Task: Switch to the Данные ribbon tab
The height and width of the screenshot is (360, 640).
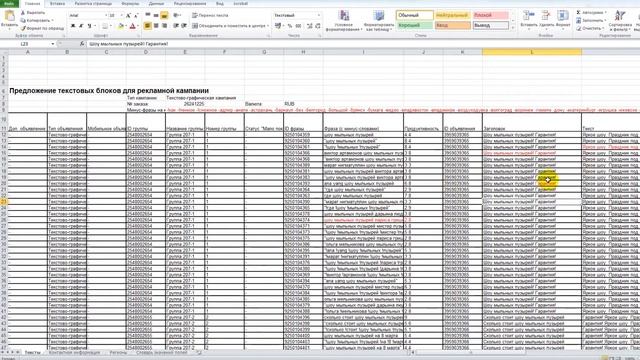Action: (x=156, y=3)
